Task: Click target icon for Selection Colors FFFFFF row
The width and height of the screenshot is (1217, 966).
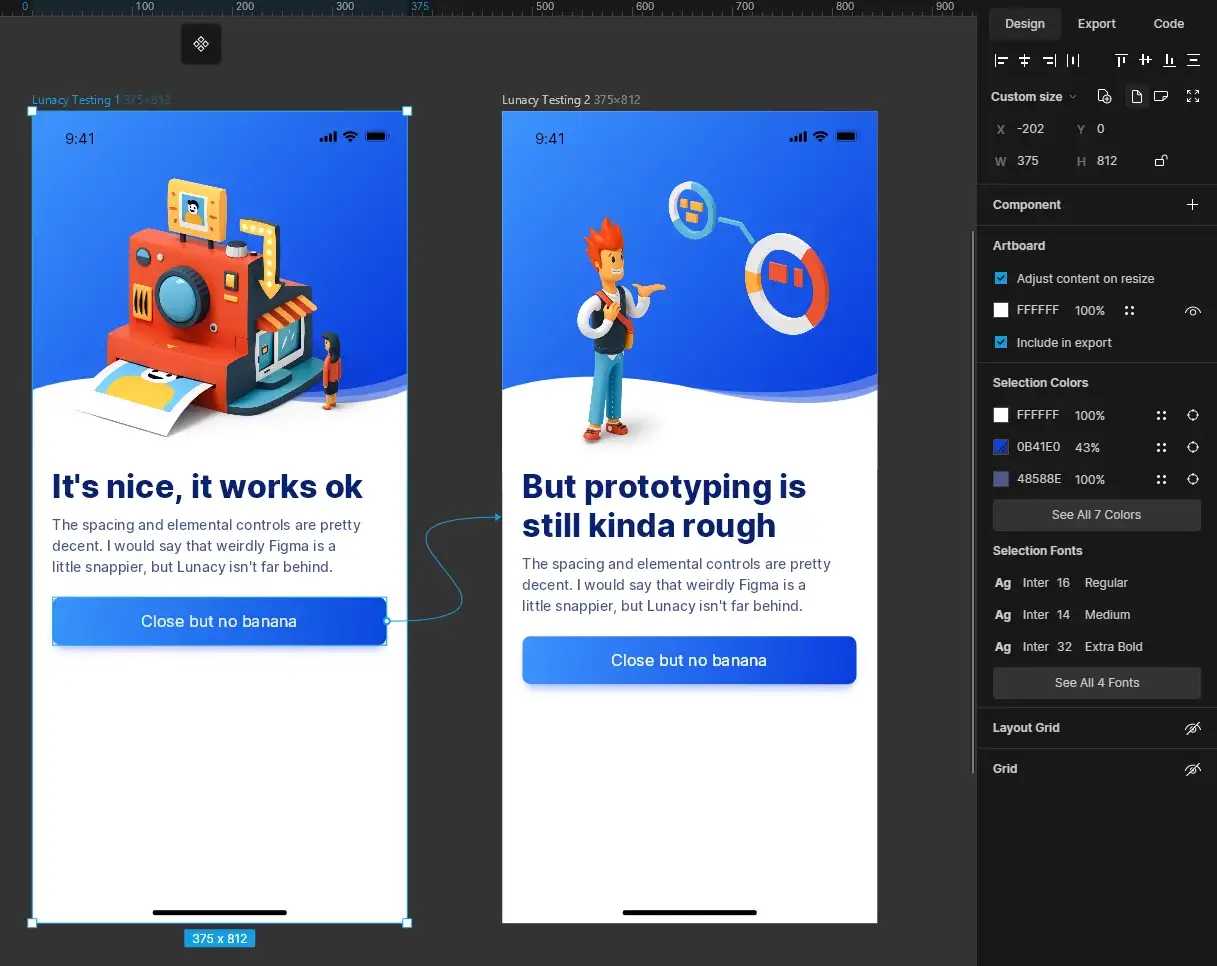Action: pos(1193,416)
